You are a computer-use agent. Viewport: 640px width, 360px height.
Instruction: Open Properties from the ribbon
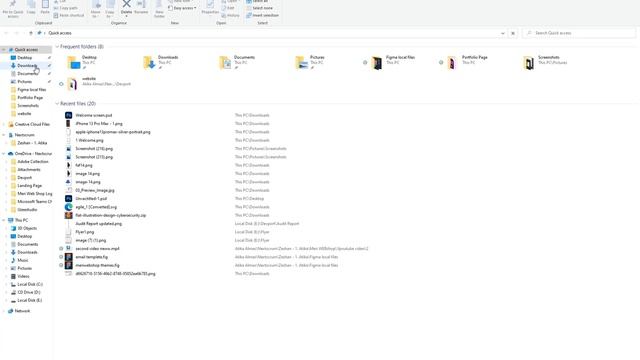point(210,7)
